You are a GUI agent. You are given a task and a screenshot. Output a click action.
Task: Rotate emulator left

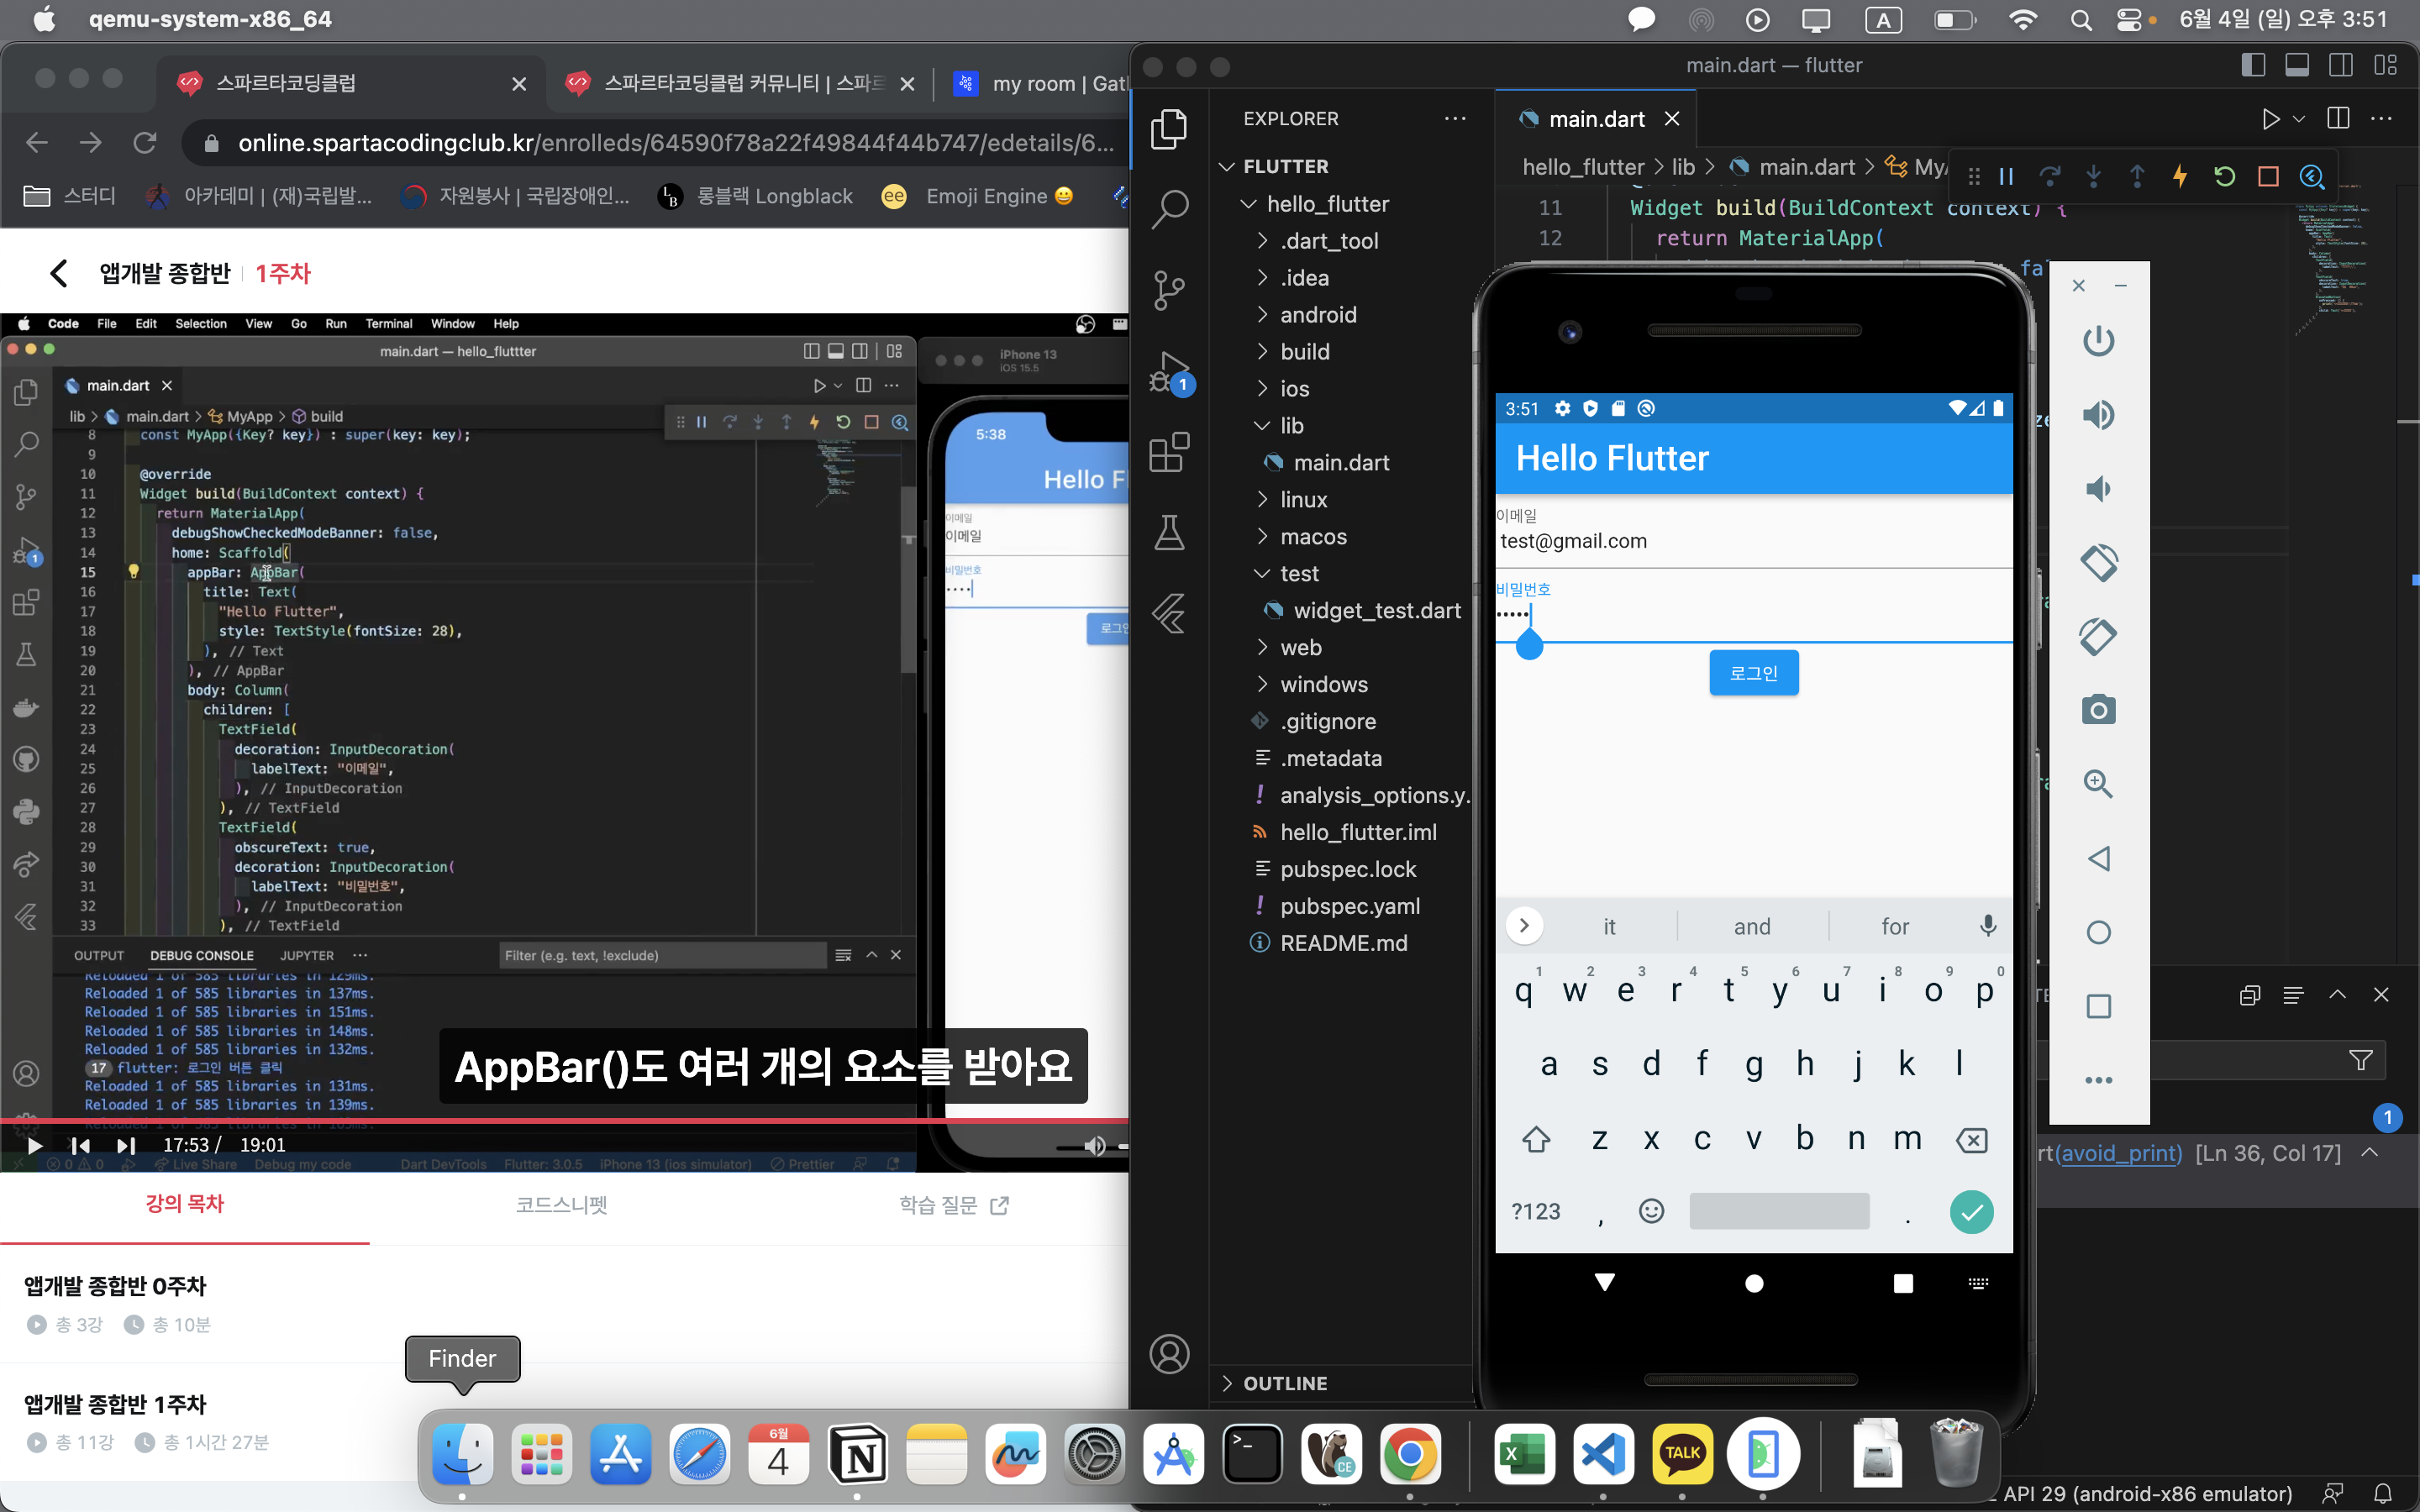[x=2098, y=563]
